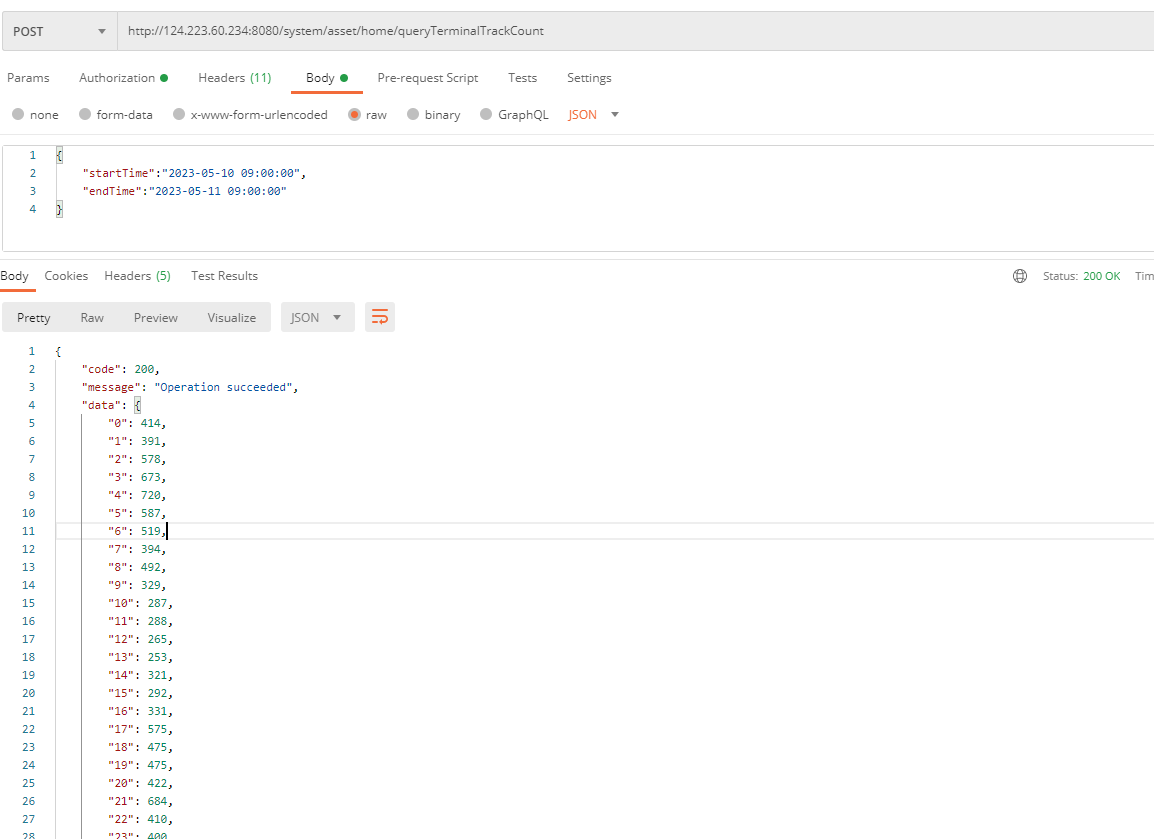
Task: Select the GraphQL body type option
Action: (487, 115)
